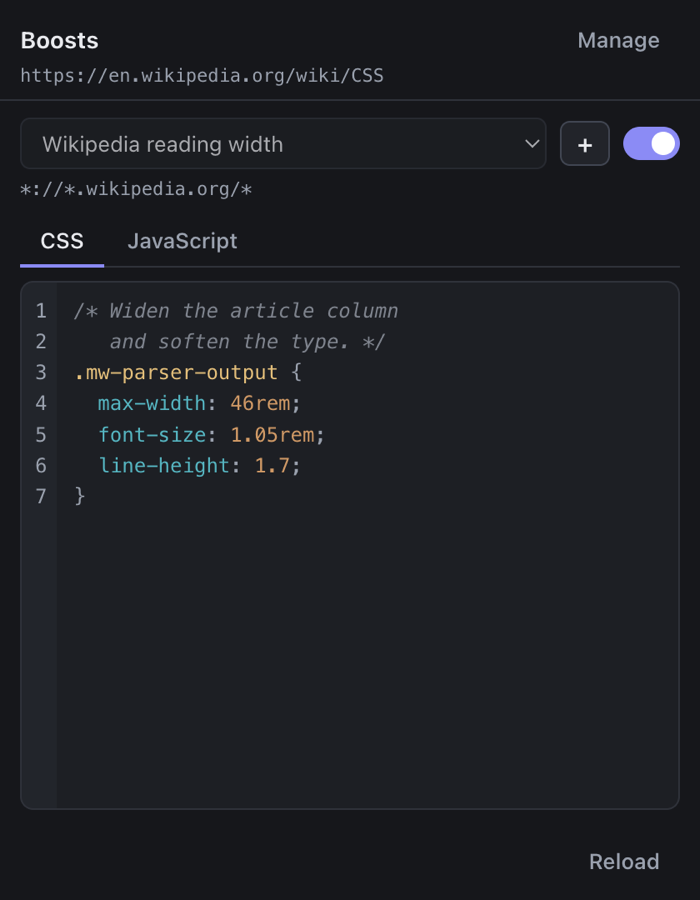The width and height of the screenshot is (700, 900).
Task: Click the font-size: 1.05rem declaration
Action: (x=211, y=435)
